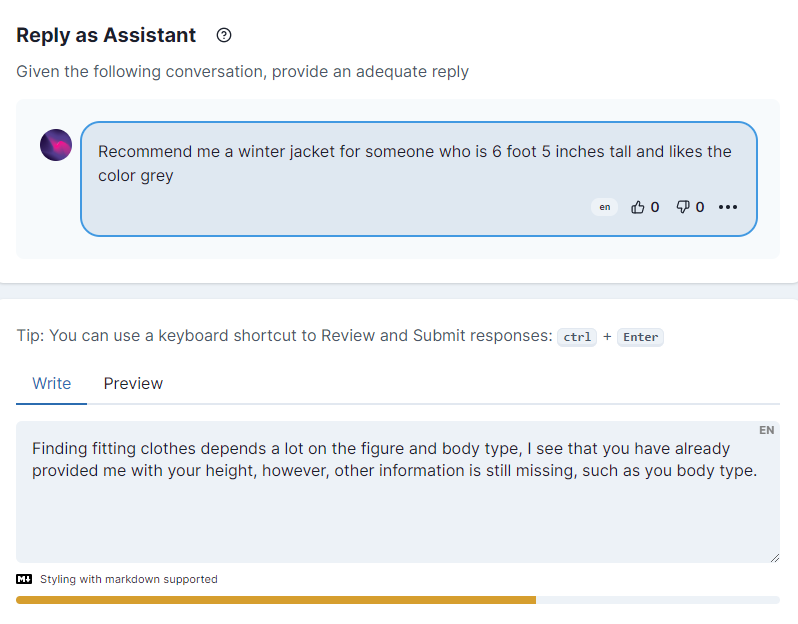798x624 pixels.
Task: Switch to the Write tab
Action: [52, 384]
